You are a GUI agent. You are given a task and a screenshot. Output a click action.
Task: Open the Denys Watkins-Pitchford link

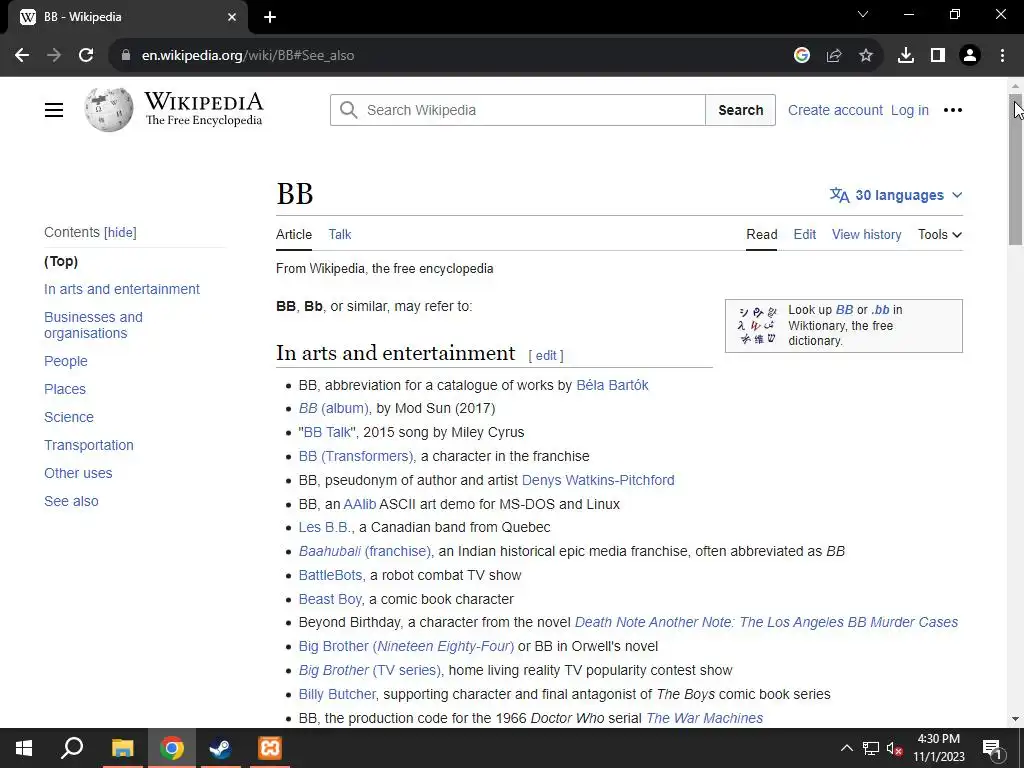598,481
